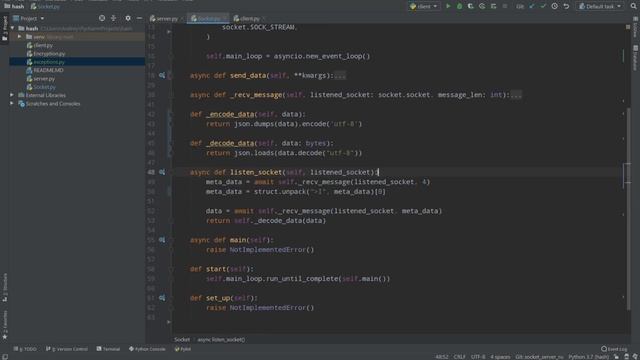Open Search Everywhere magnifier icon
640x360 pixels.
(633, 6)
